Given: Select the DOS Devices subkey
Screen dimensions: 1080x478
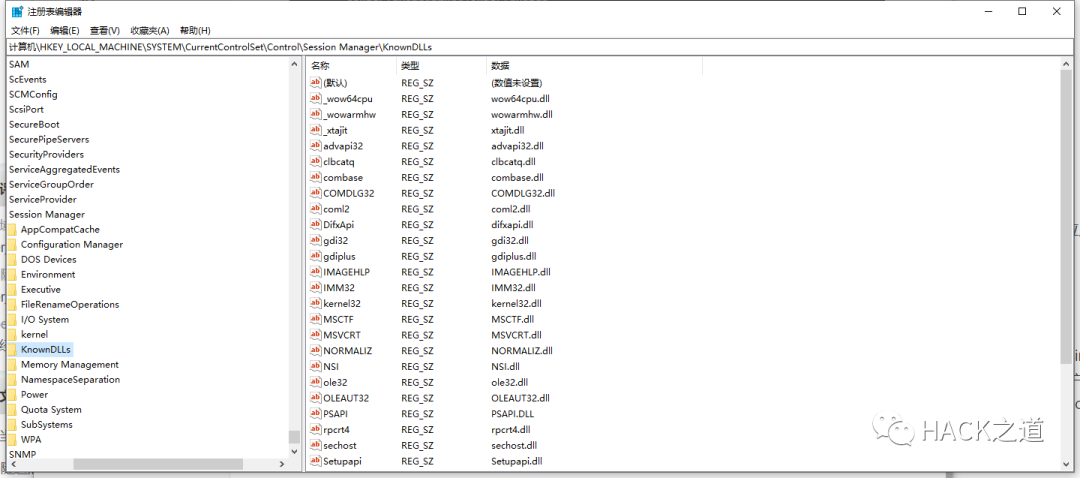Looking at the screenshot, I should click(x=48, y=260).
